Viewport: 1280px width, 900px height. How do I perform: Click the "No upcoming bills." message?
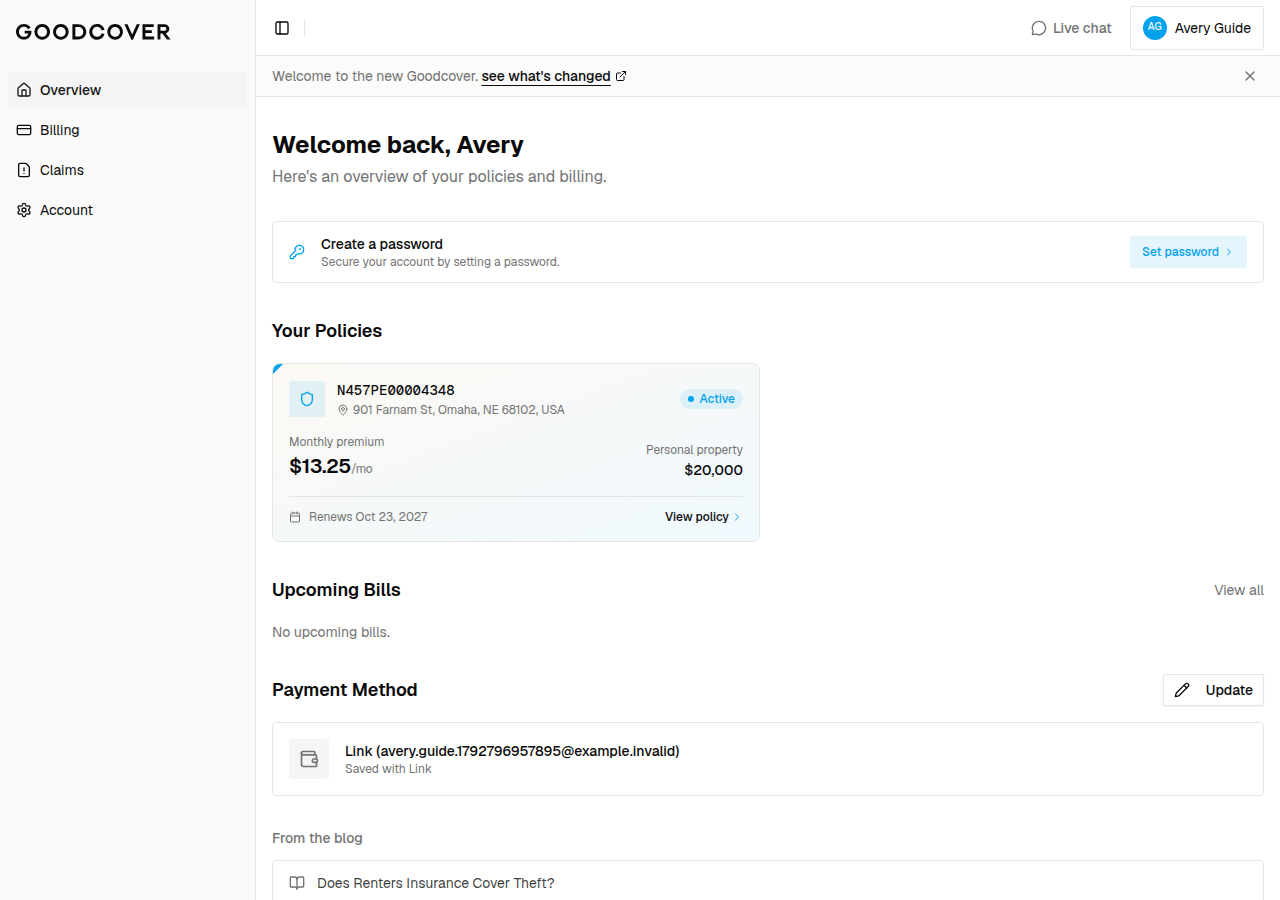331,632
